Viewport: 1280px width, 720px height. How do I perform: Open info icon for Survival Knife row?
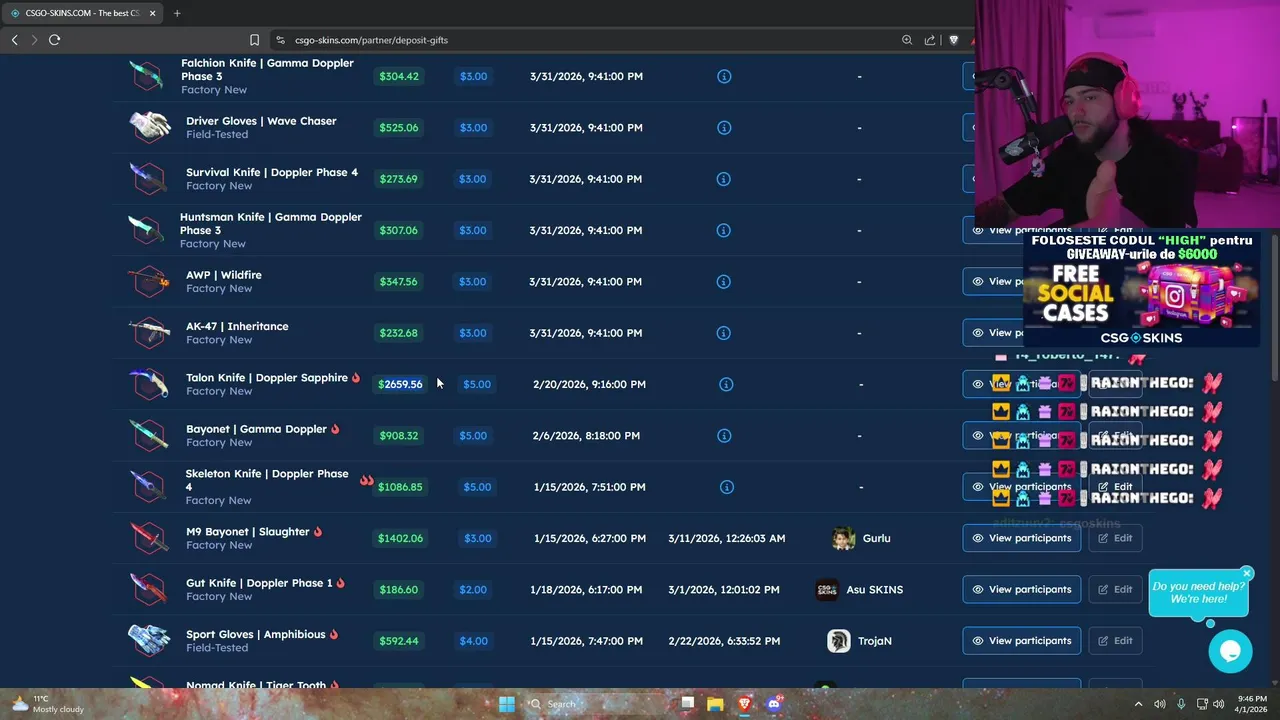pyautogui.click(x=724, y=179)
